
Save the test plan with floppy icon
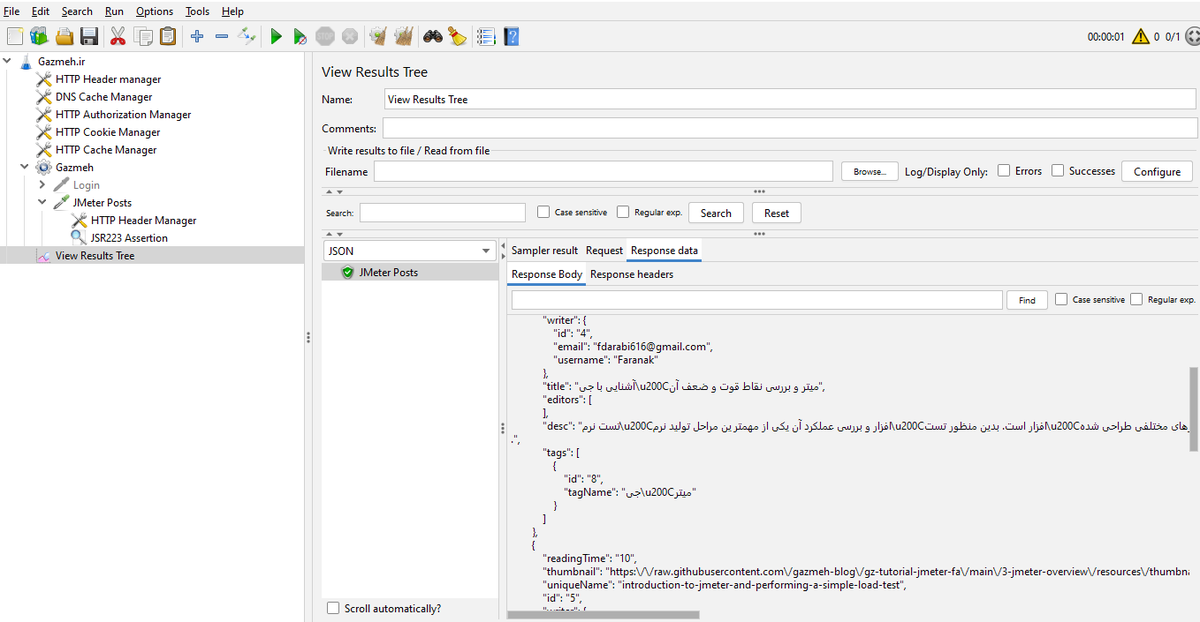pyautogui.click(x=89, y=37)
